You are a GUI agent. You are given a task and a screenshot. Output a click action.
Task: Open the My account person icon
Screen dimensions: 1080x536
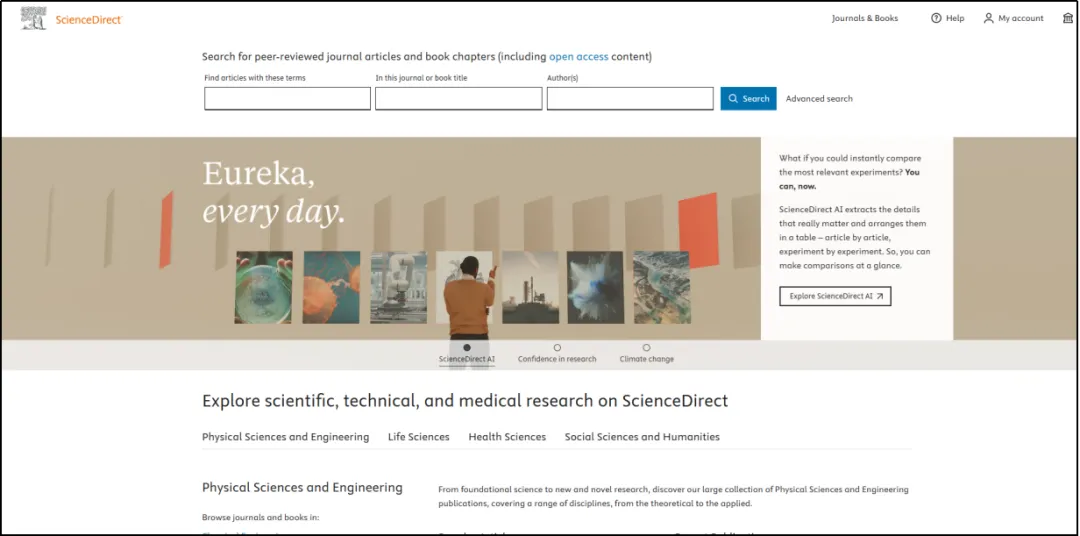tap(988, 18)
